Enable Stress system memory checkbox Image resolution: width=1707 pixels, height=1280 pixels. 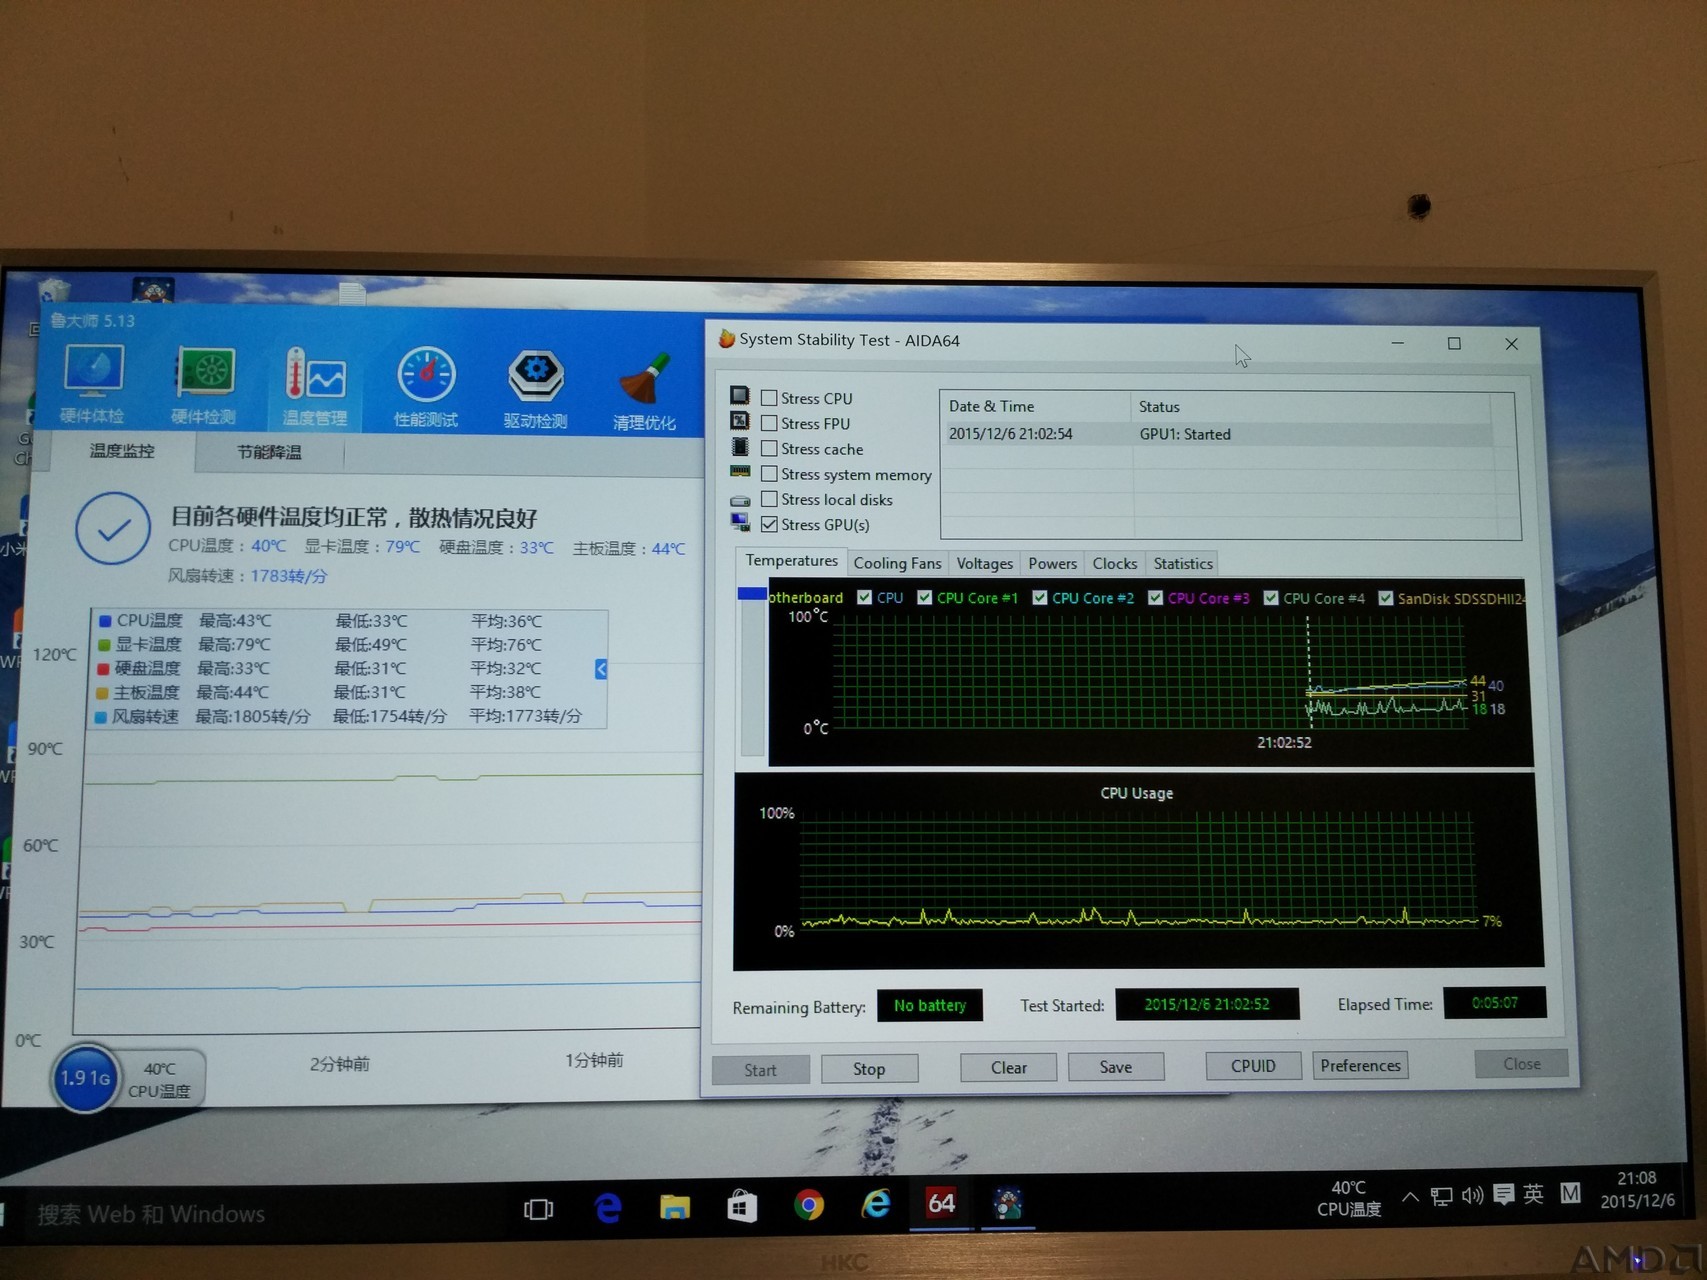click(769, 474)
